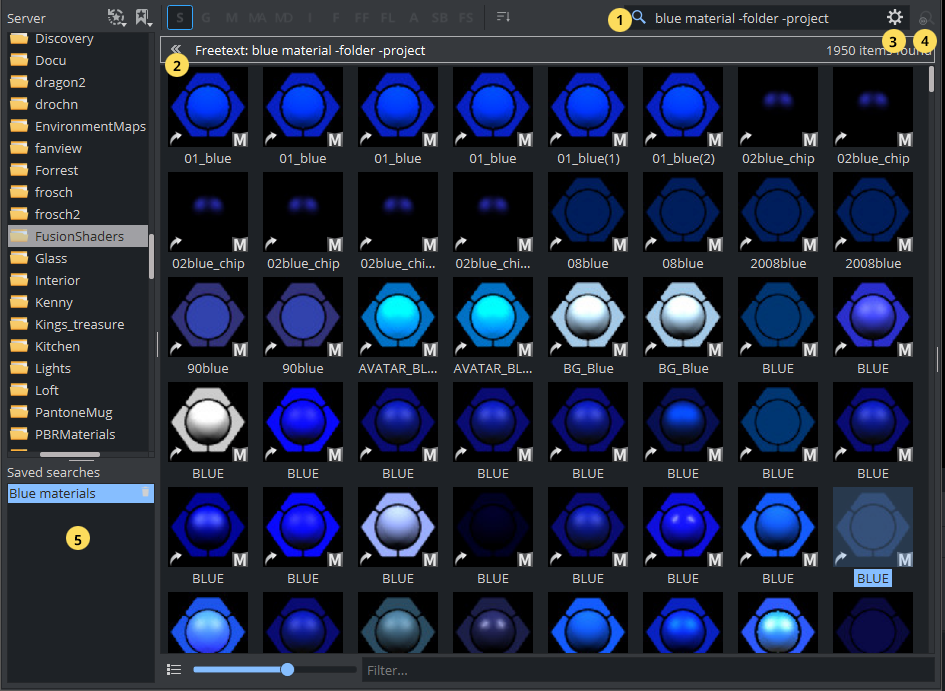This screenshot has width=945, height=691.
Task: Open the sort order menu
Action: (503, 17)
